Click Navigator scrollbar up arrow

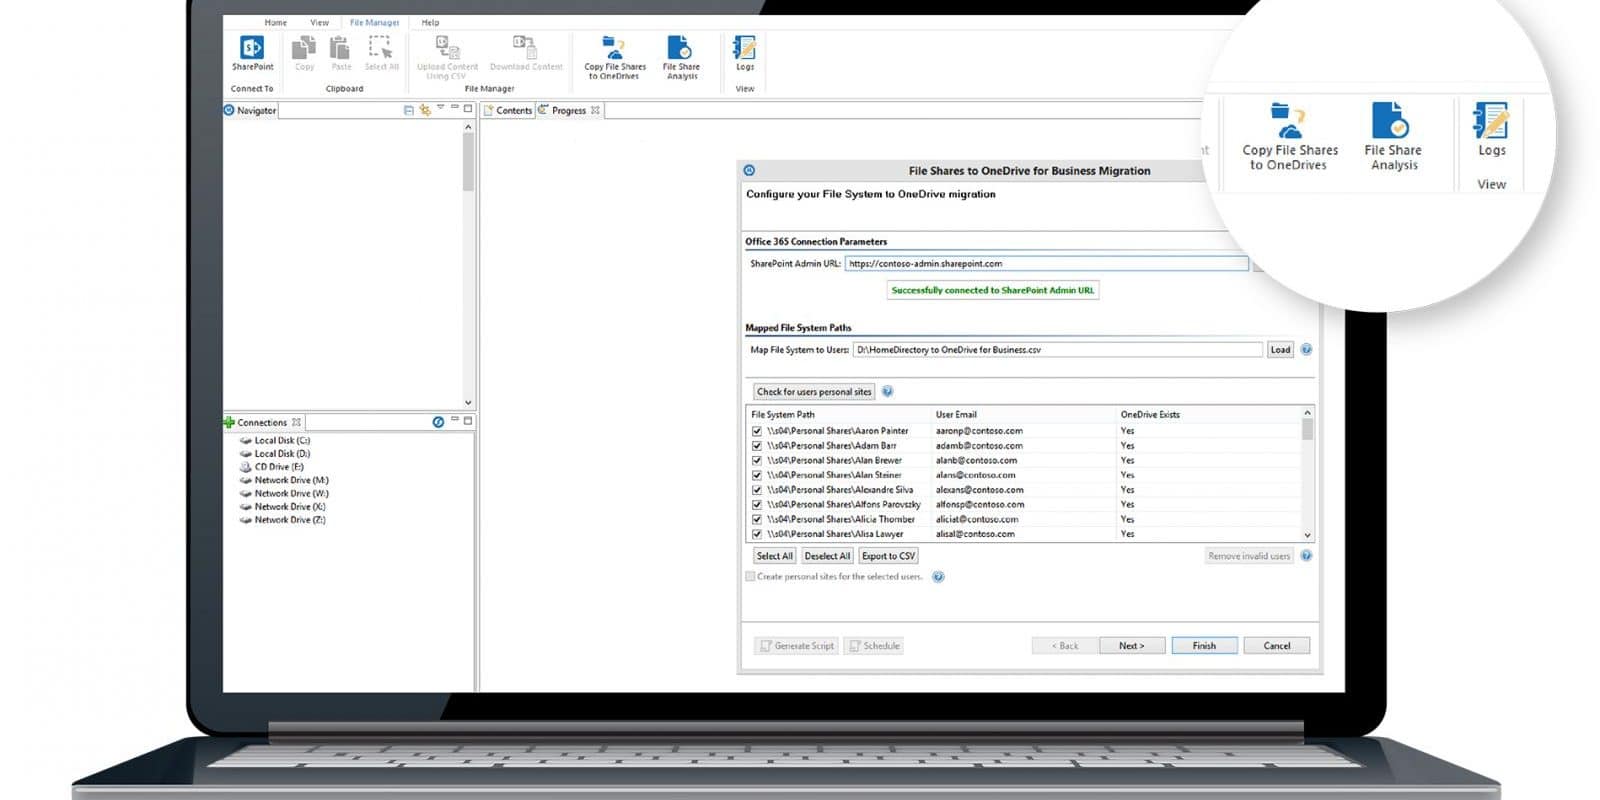coord(467,128)
